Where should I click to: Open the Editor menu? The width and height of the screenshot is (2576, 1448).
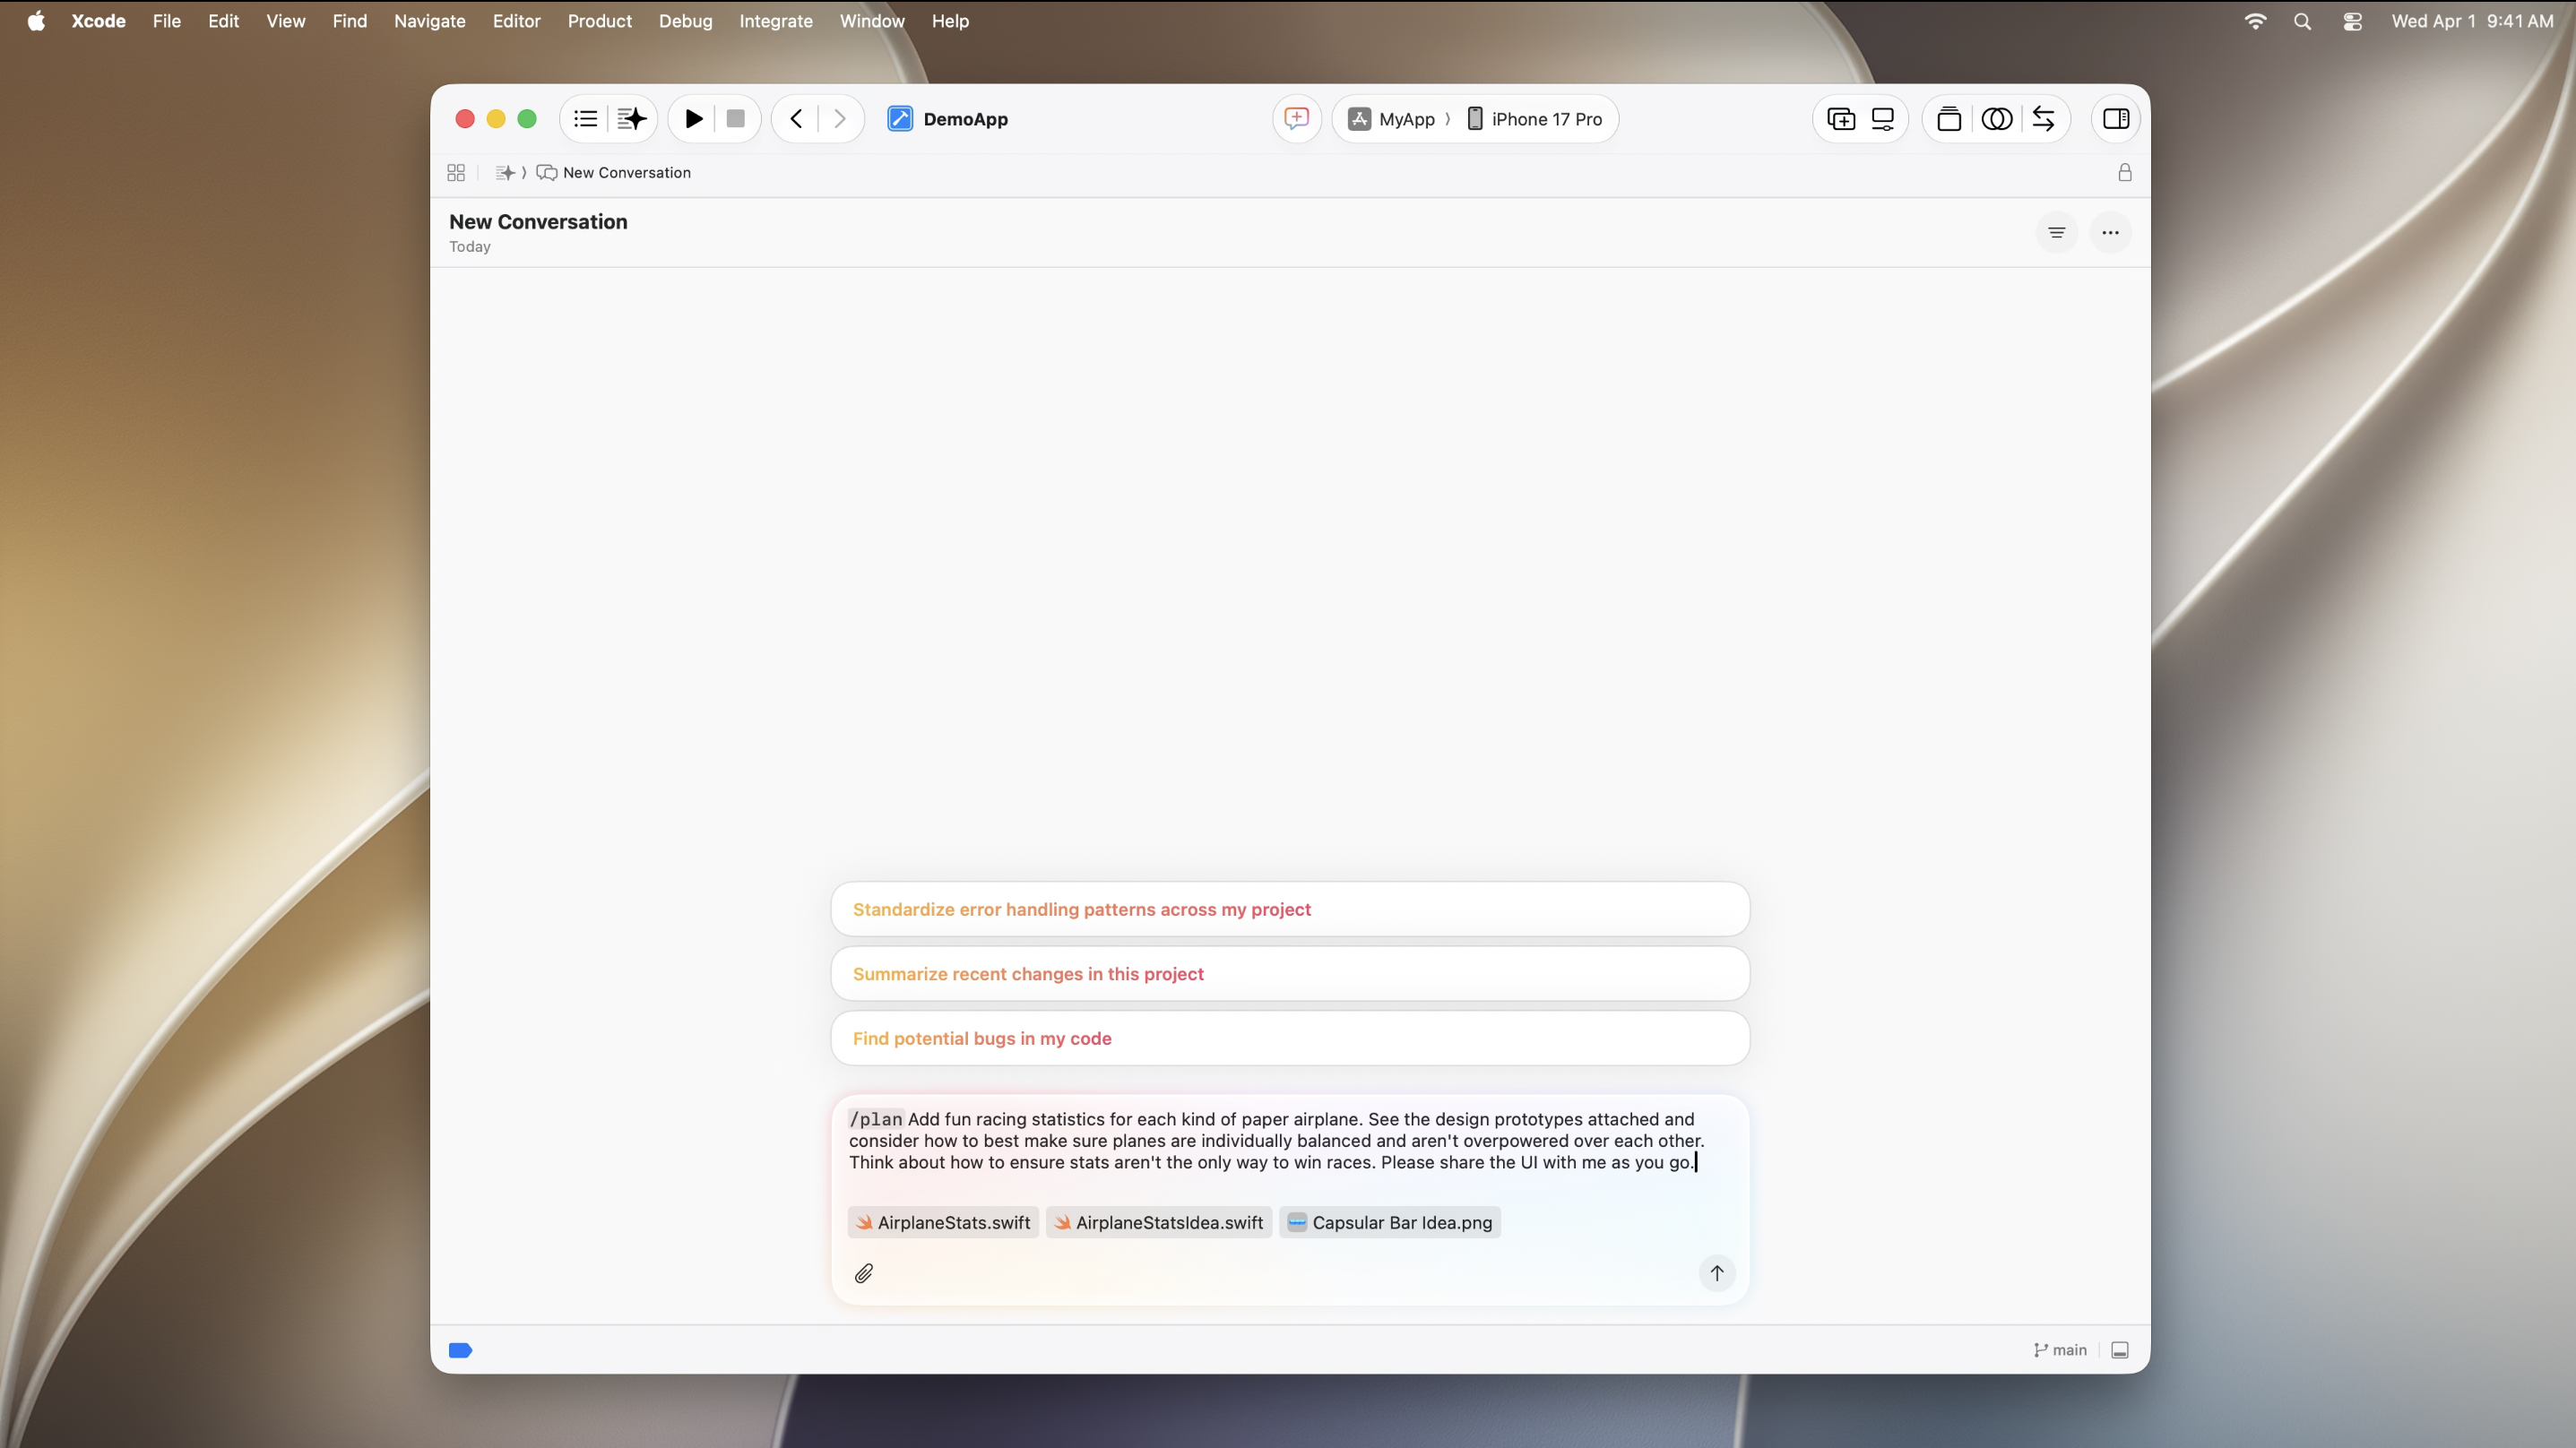point(517,21)
